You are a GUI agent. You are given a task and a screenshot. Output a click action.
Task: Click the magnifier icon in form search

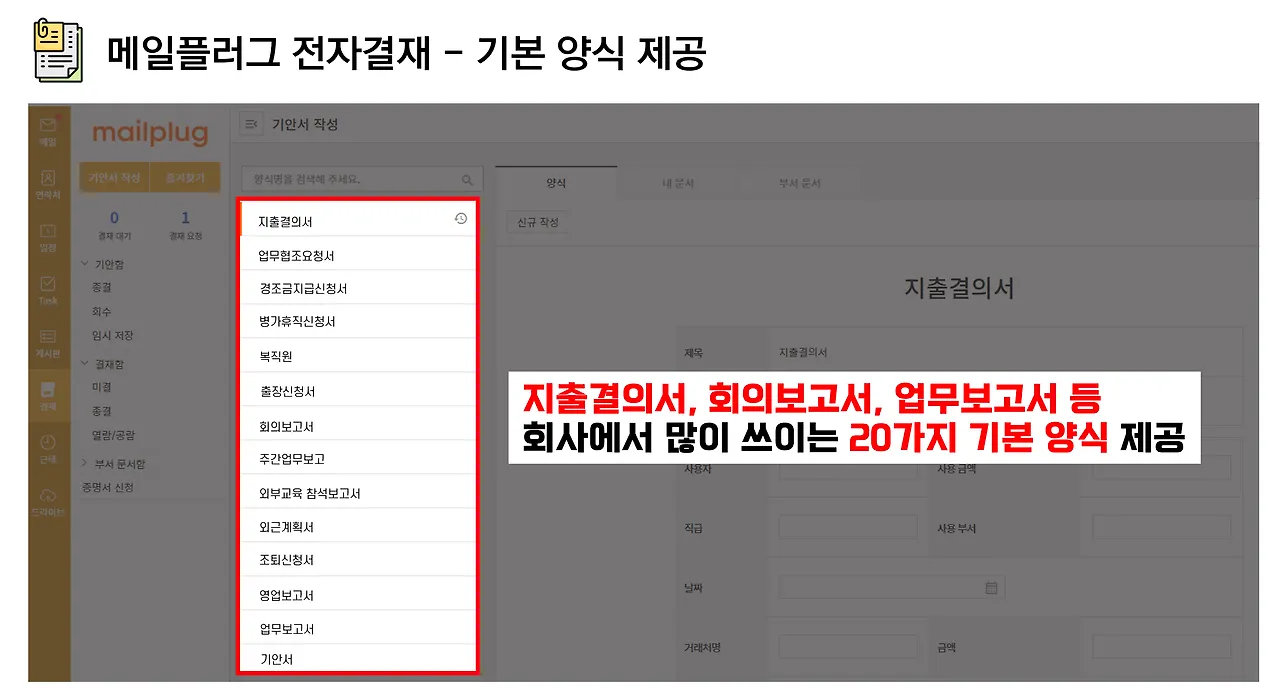tap(467, 180)
